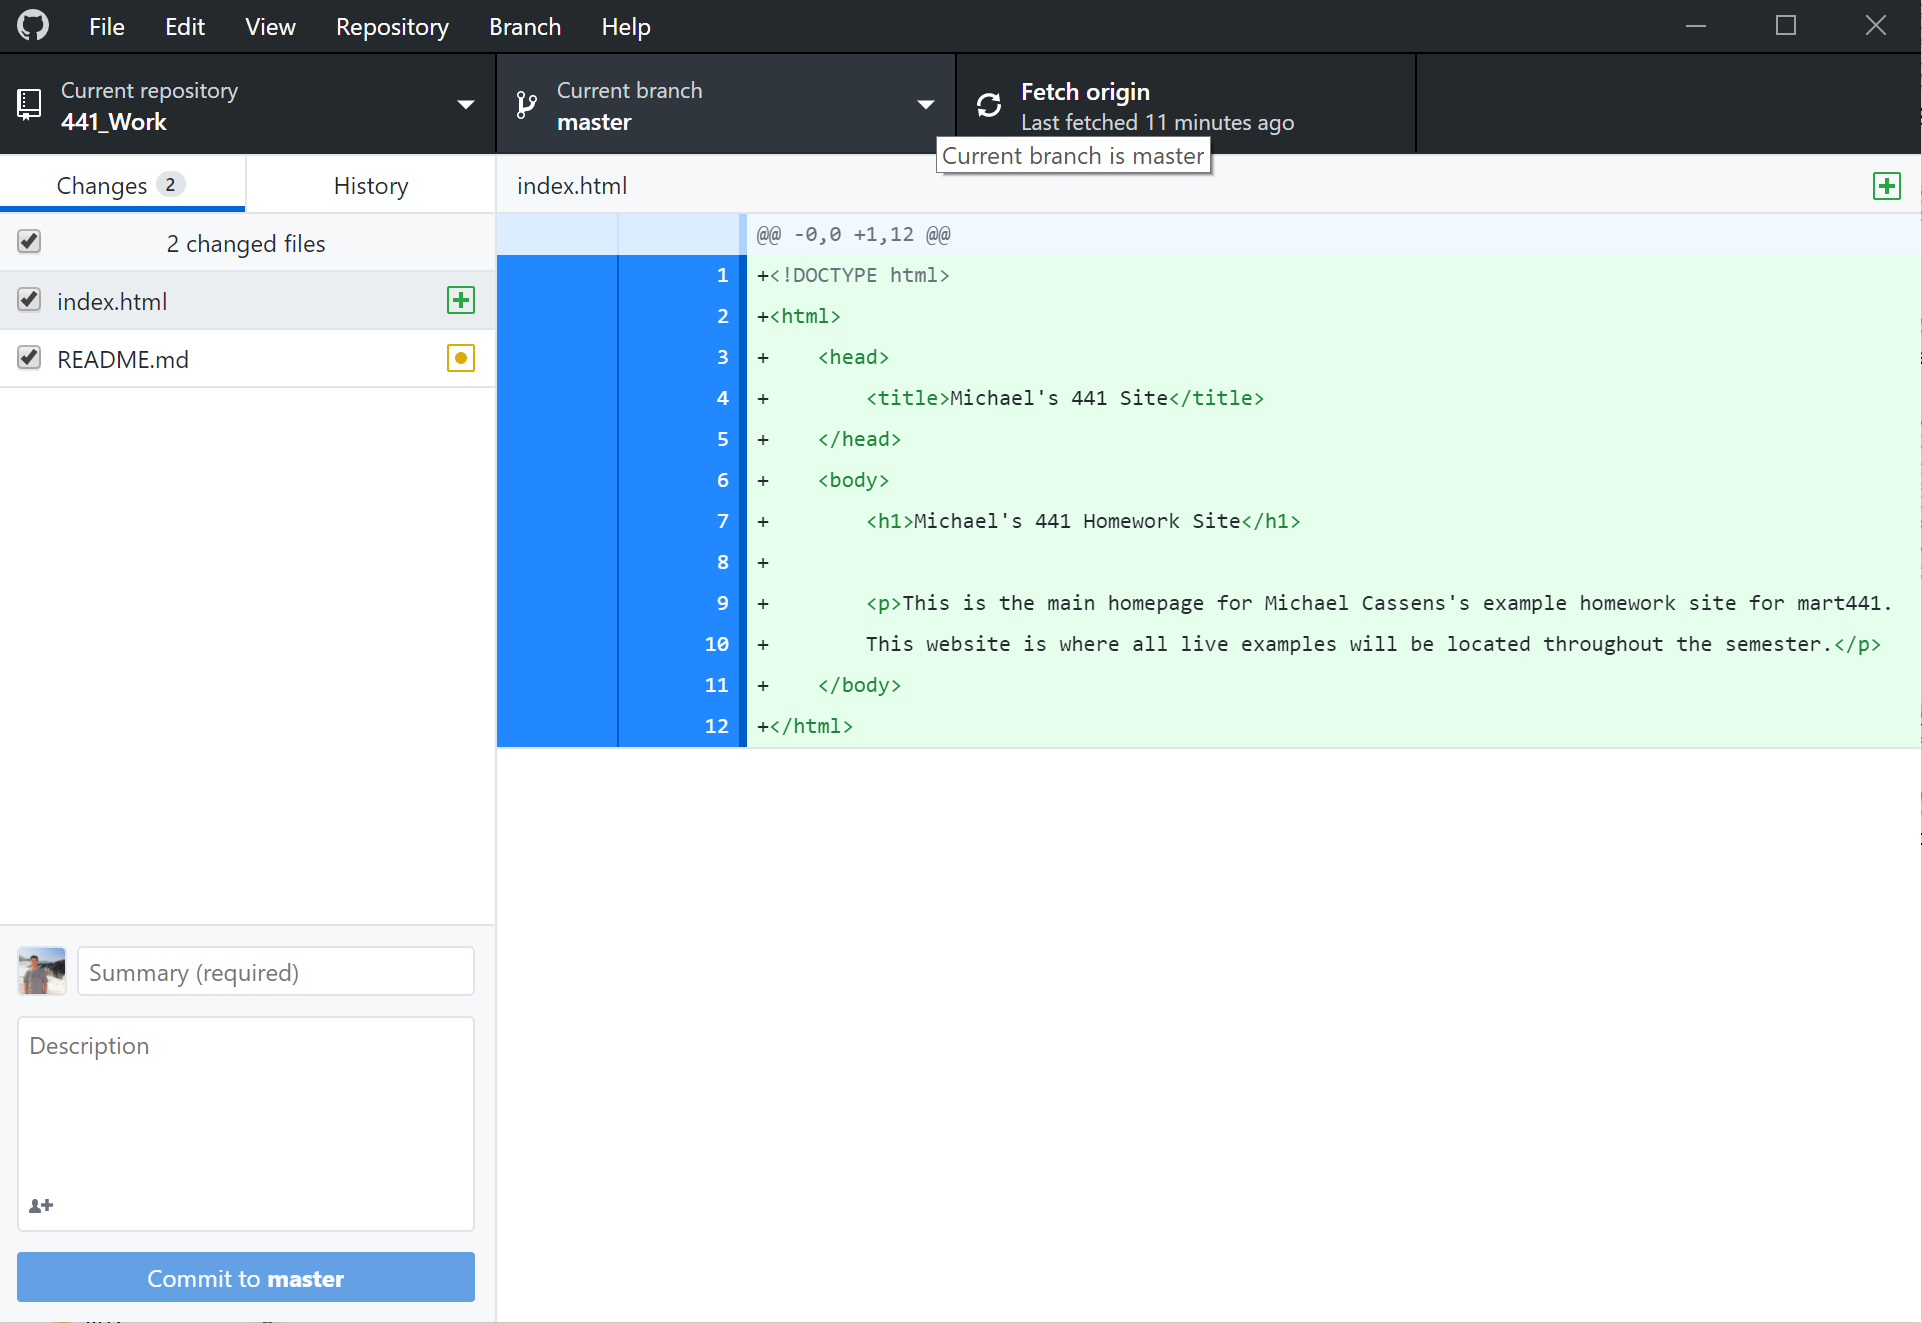The image size is (1922, 1323).
Task: Toggle the all changed files checkbox
Action: click(29, 242)
